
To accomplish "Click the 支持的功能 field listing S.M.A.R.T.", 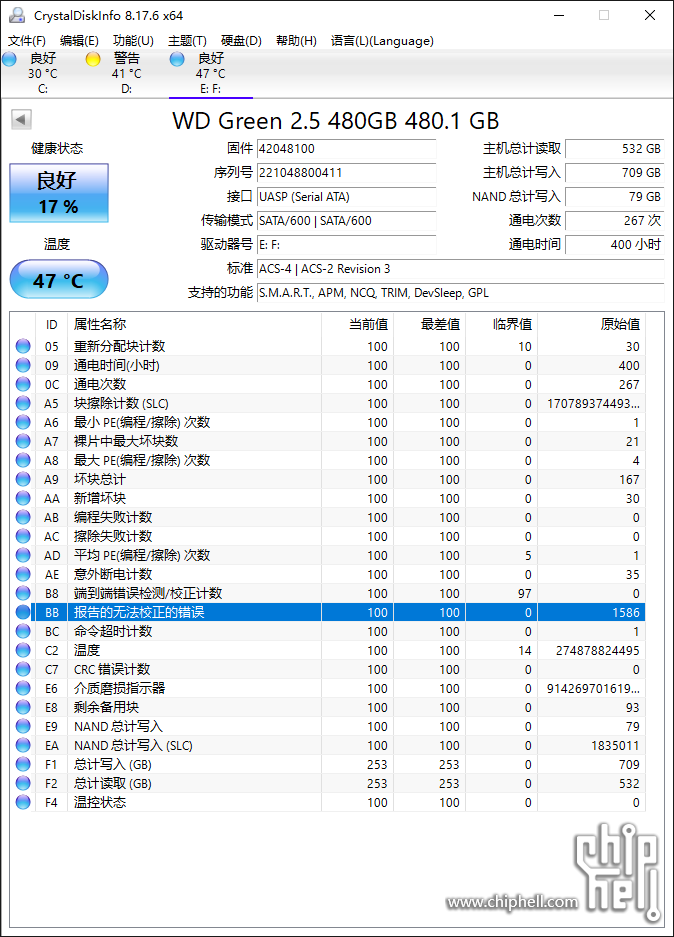I will [461, 293].
